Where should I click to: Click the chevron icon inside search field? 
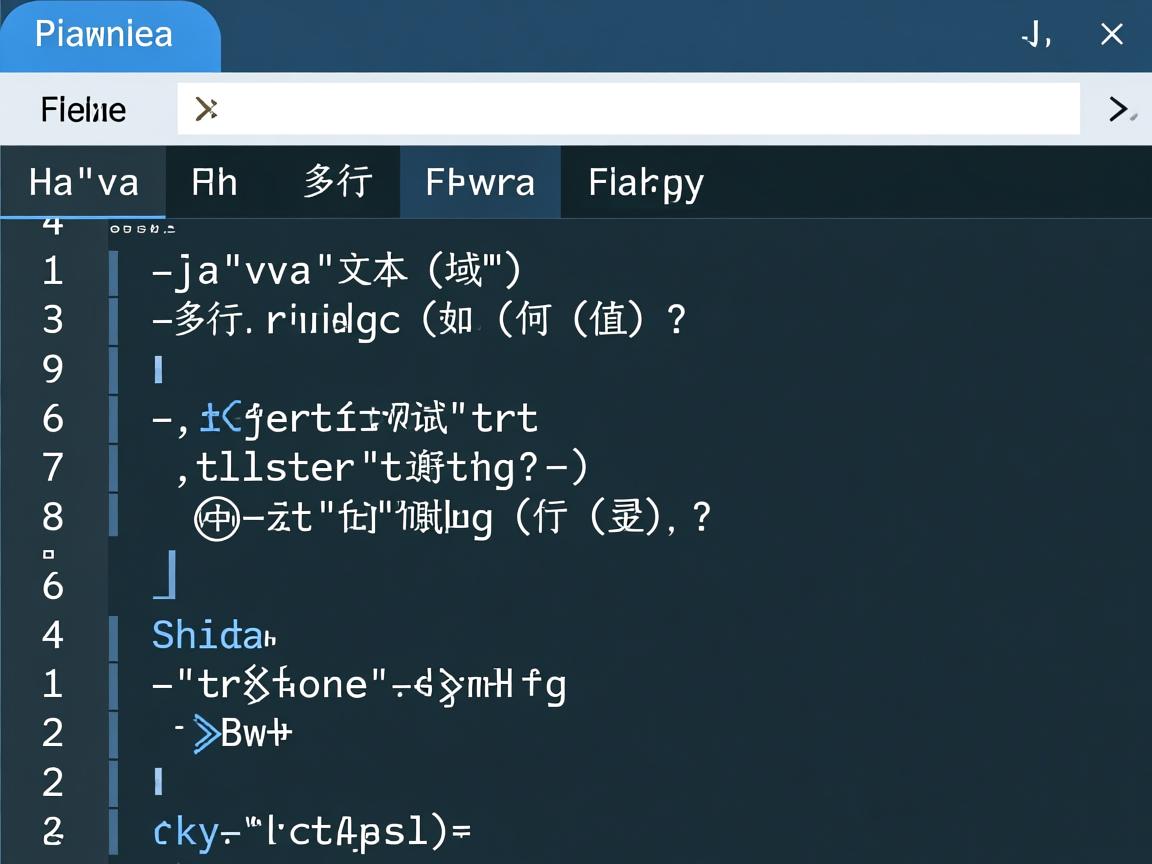[206, 108]
